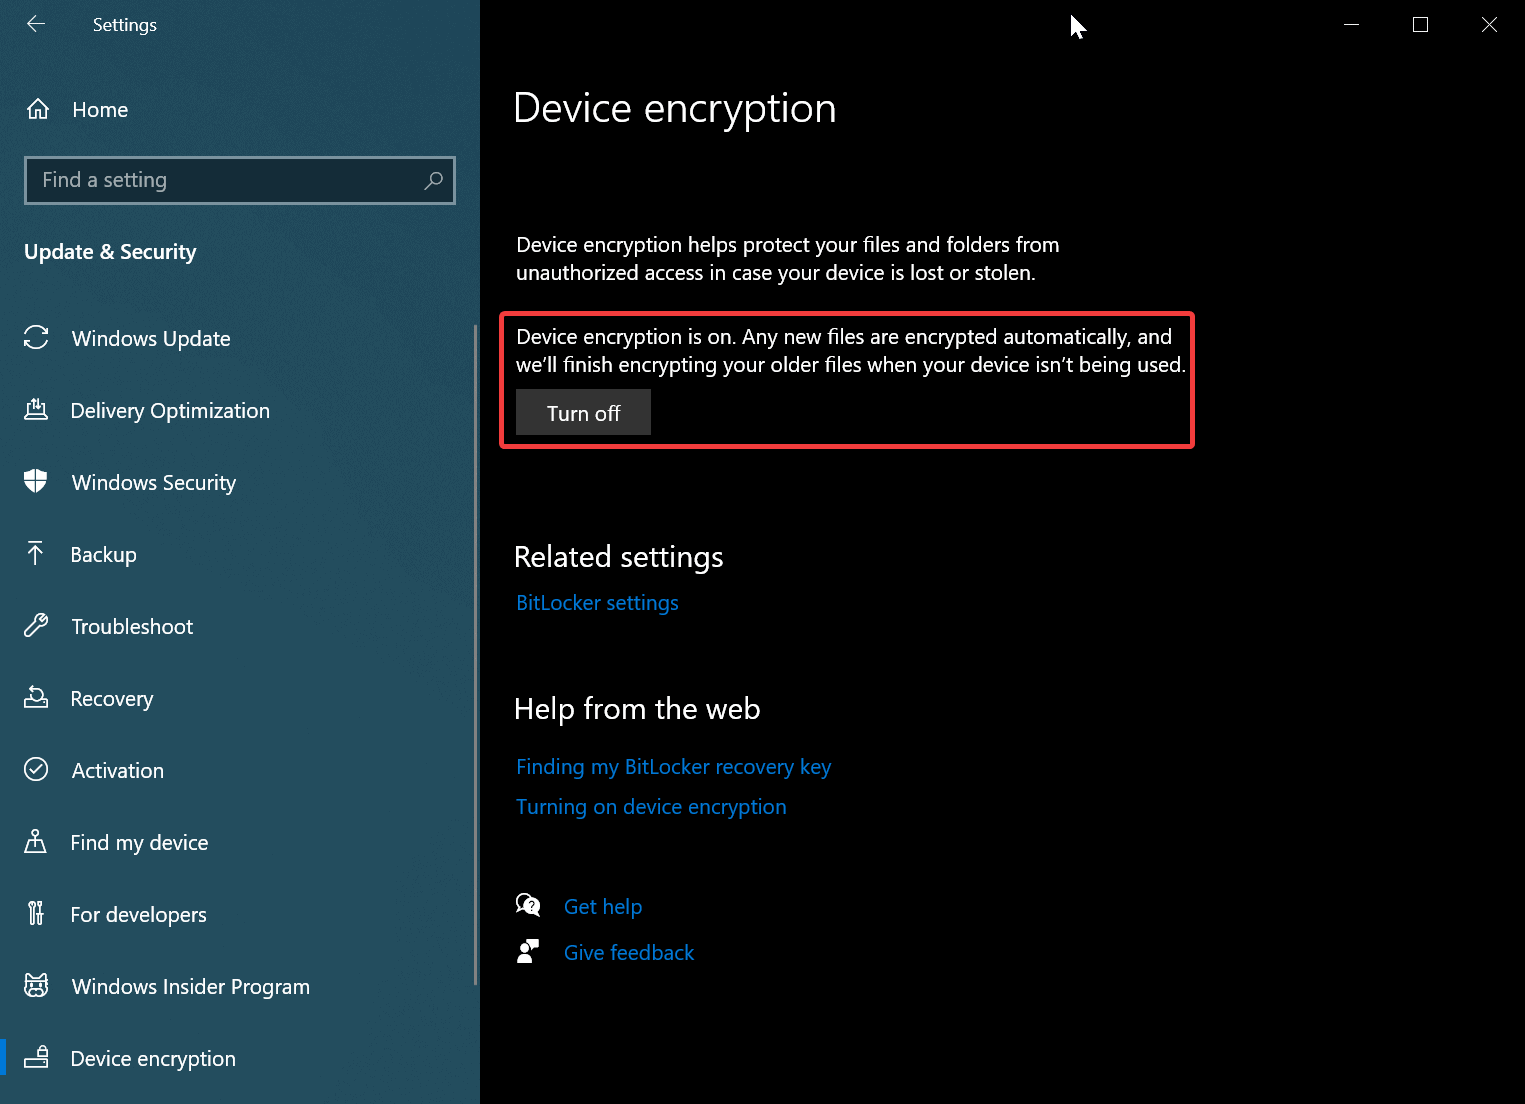Turn off device encryption
Screen dimensions: 1525x1104
[x=583, y=413]
